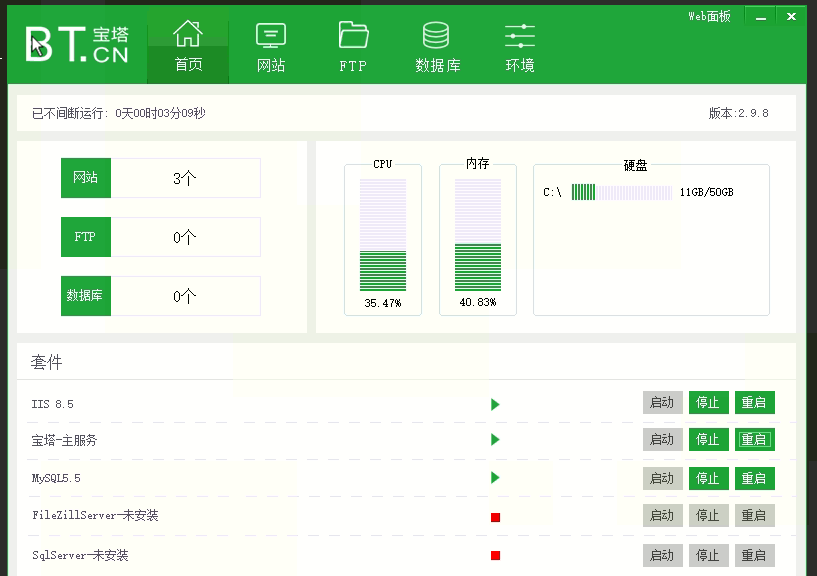Click the 3个 website count value
The image size is (817, 576).
click(185, 178)
